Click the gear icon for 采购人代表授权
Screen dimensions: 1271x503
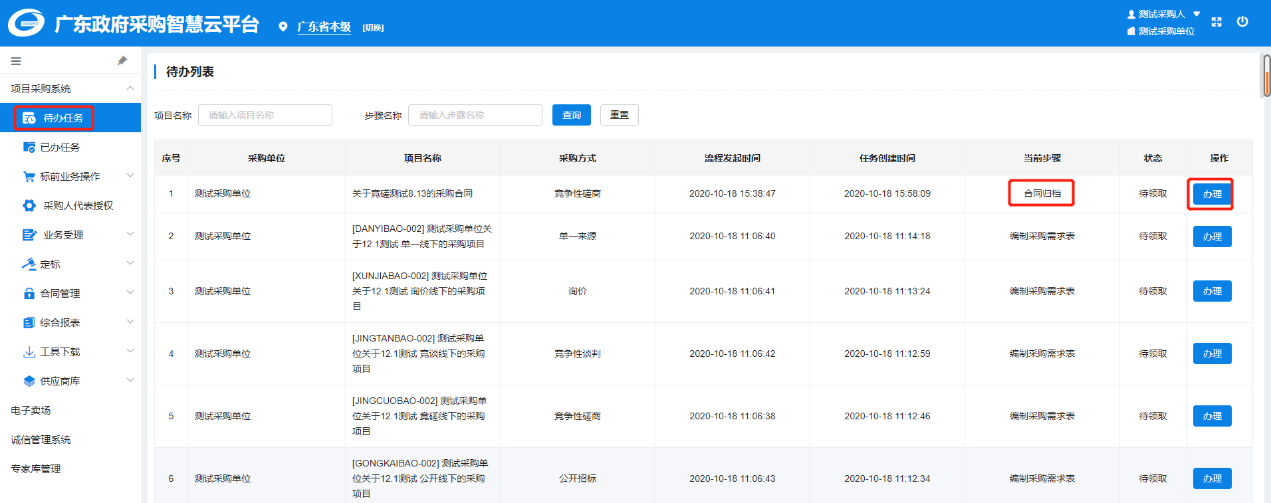(30, 206)
